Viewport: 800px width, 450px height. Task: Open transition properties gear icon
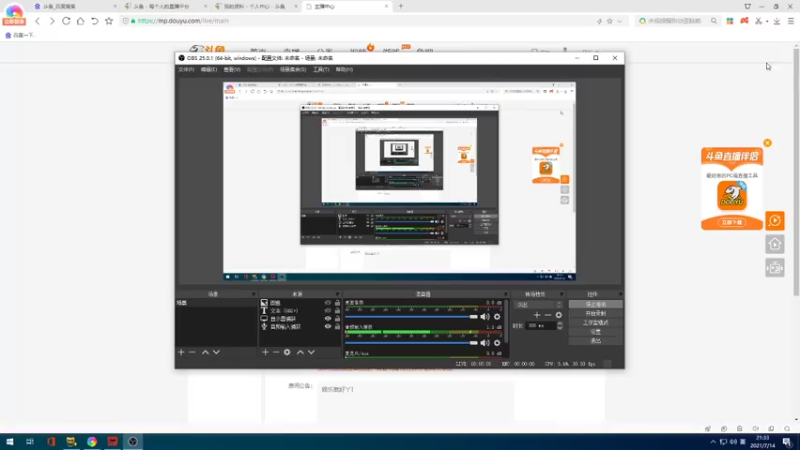[559, 315]
